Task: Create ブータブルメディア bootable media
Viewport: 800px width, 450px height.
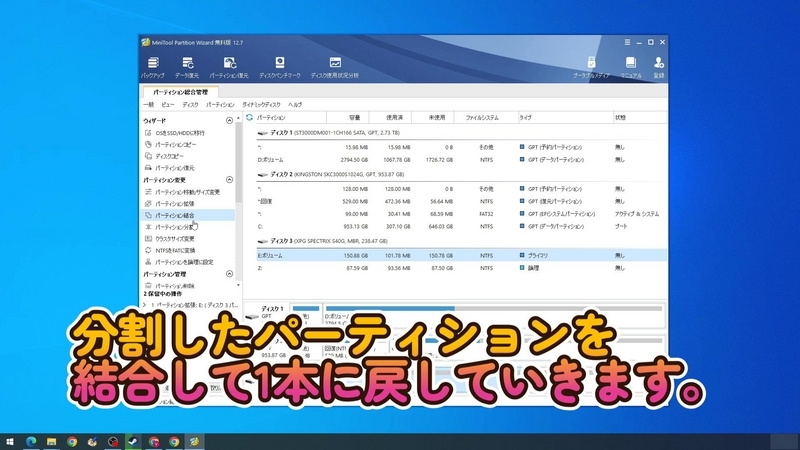Action: click(x=591, y=67)
